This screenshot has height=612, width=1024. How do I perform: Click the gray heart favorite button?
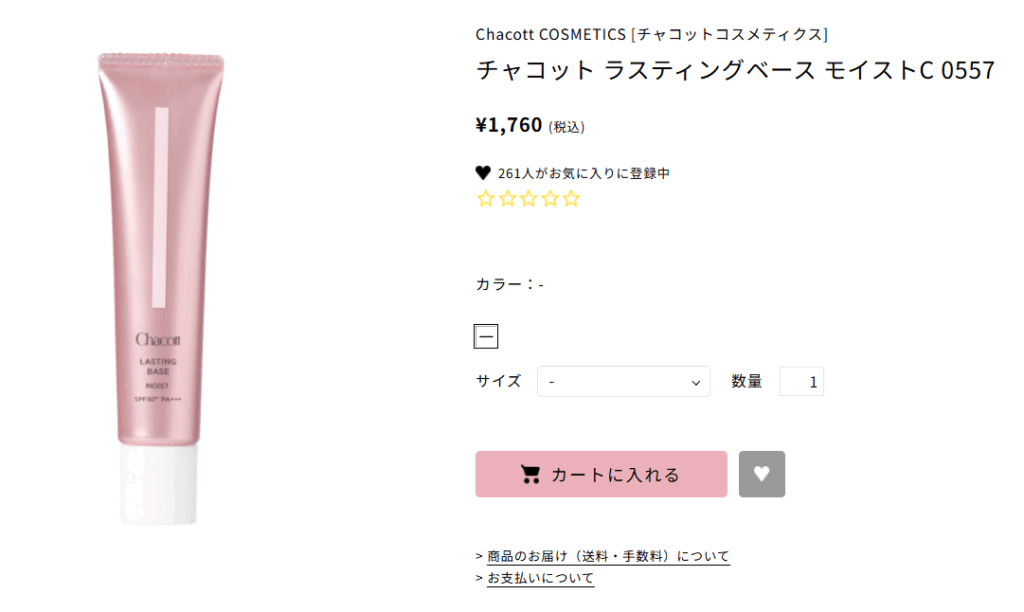pos(762,474)
